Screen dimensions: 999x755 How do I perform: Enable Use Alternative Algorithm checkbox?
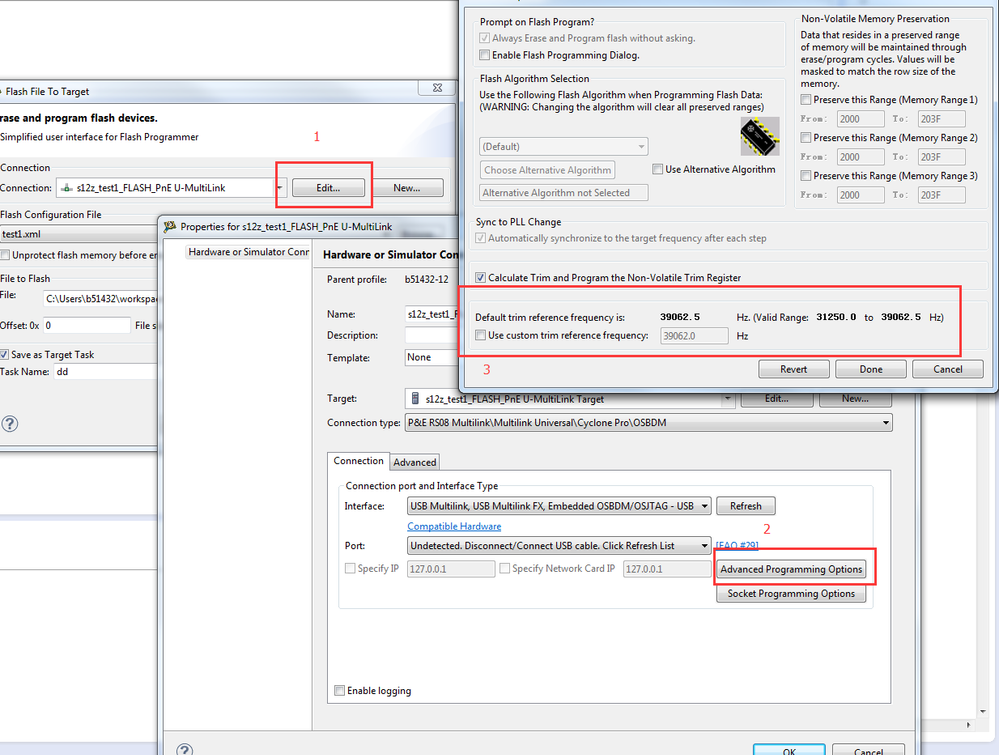pyautogui.click(x=658, y=169)
